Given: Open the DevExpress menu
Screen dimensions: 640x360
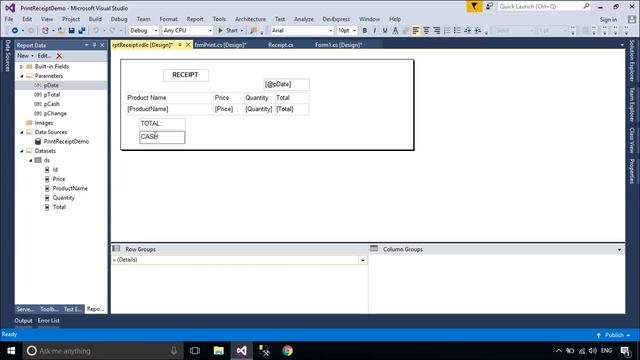Looking at the screenshot, I should point(336,19).
